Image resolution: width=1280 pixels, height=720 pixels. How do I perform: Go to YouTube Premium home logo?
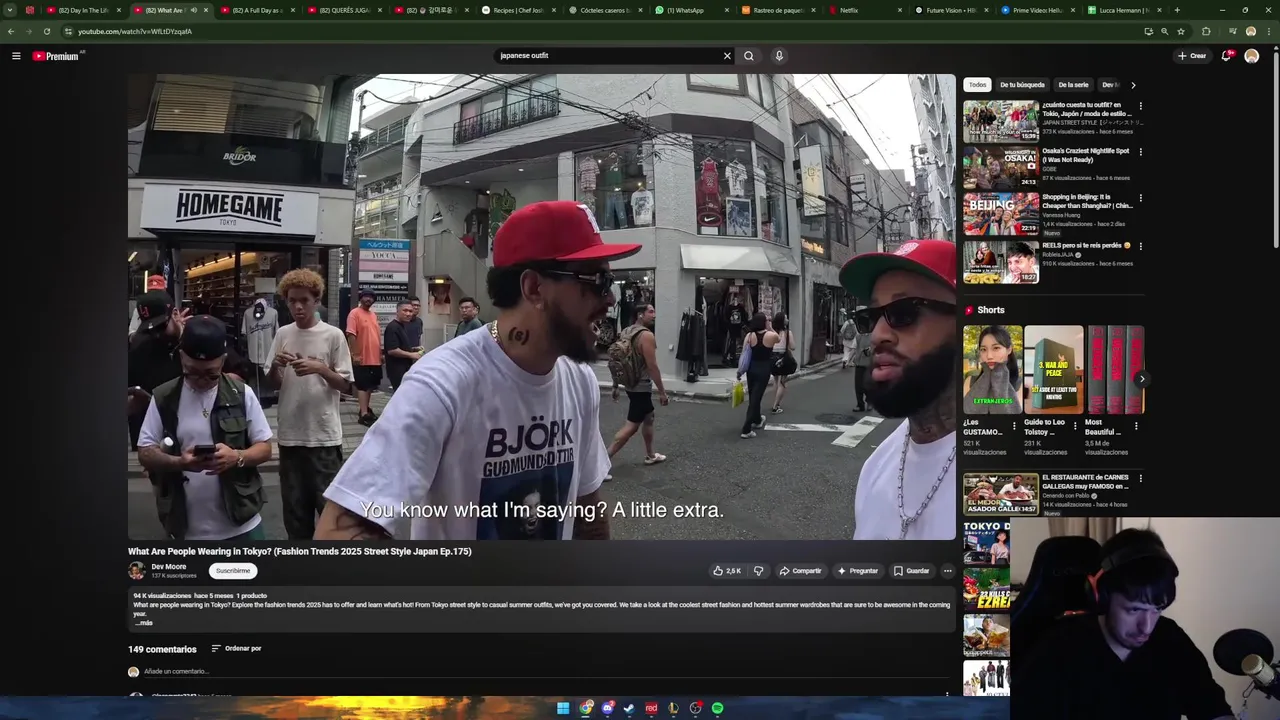tap(57, 56)
